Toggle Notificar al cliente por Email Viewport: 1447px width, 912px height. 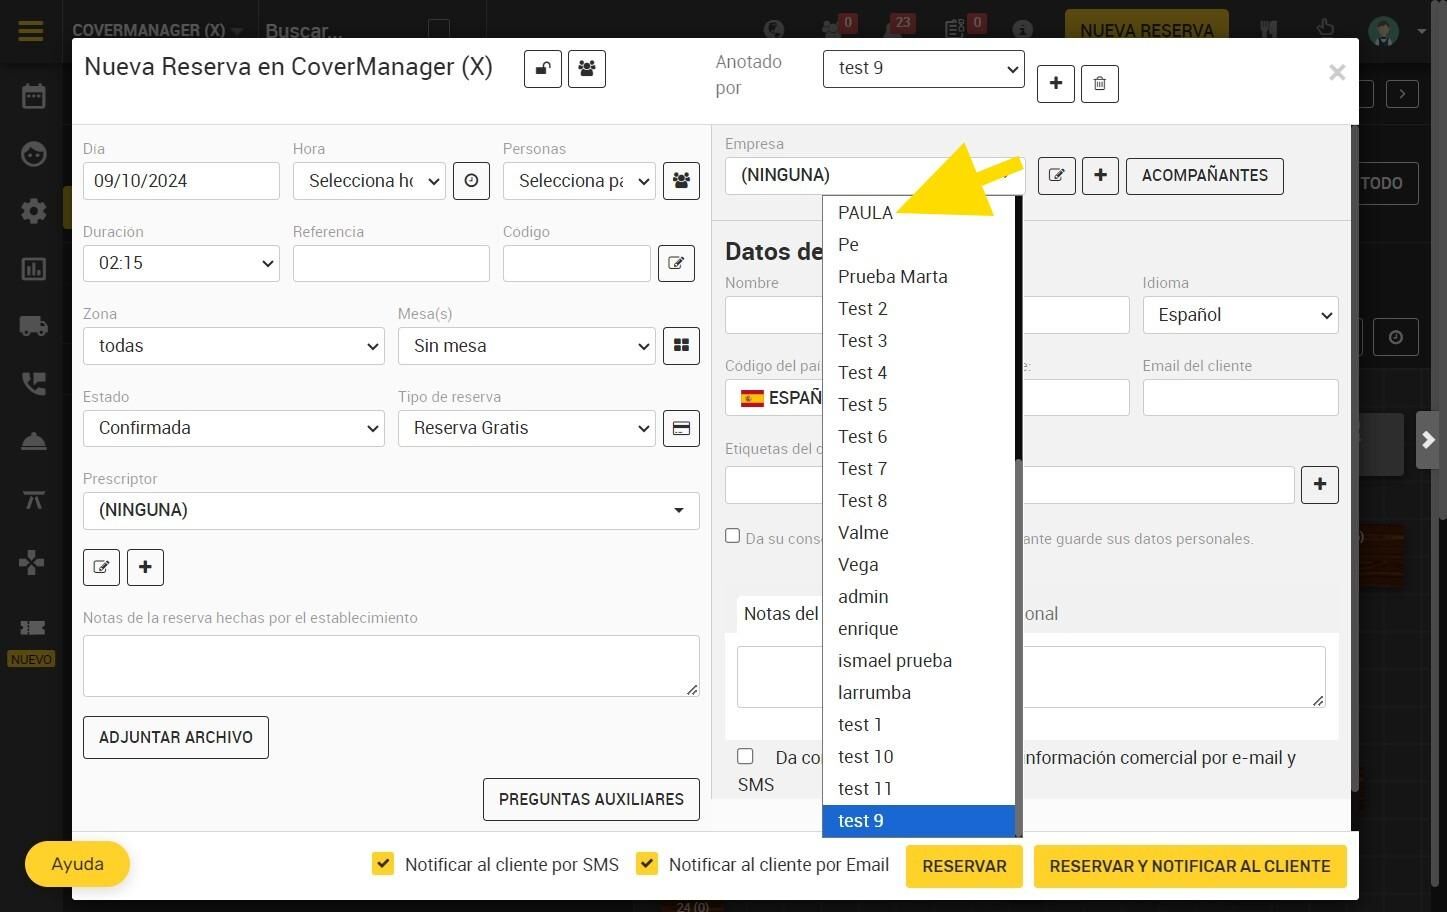[x=647, y=864]
